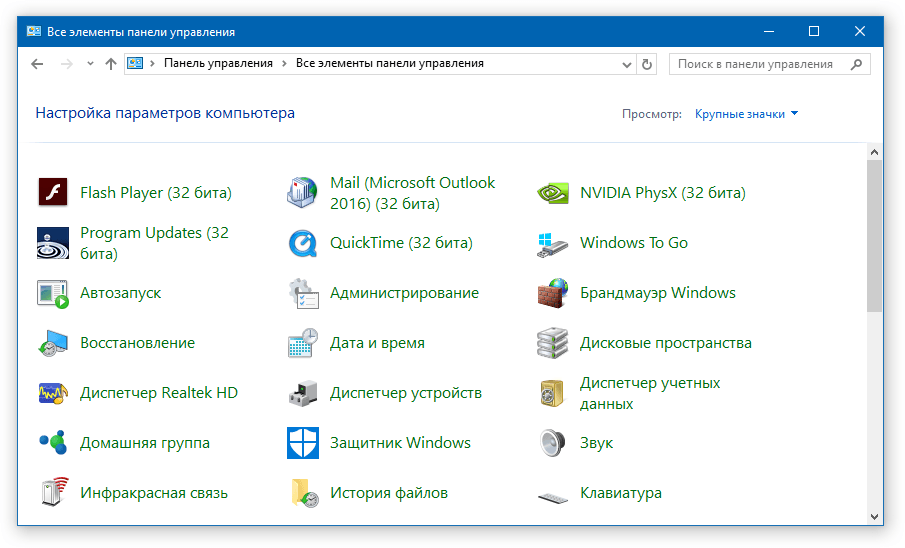Screen dimensions: 905x548
Task: Open the Windows To Go icon
Action: [552, 243]
